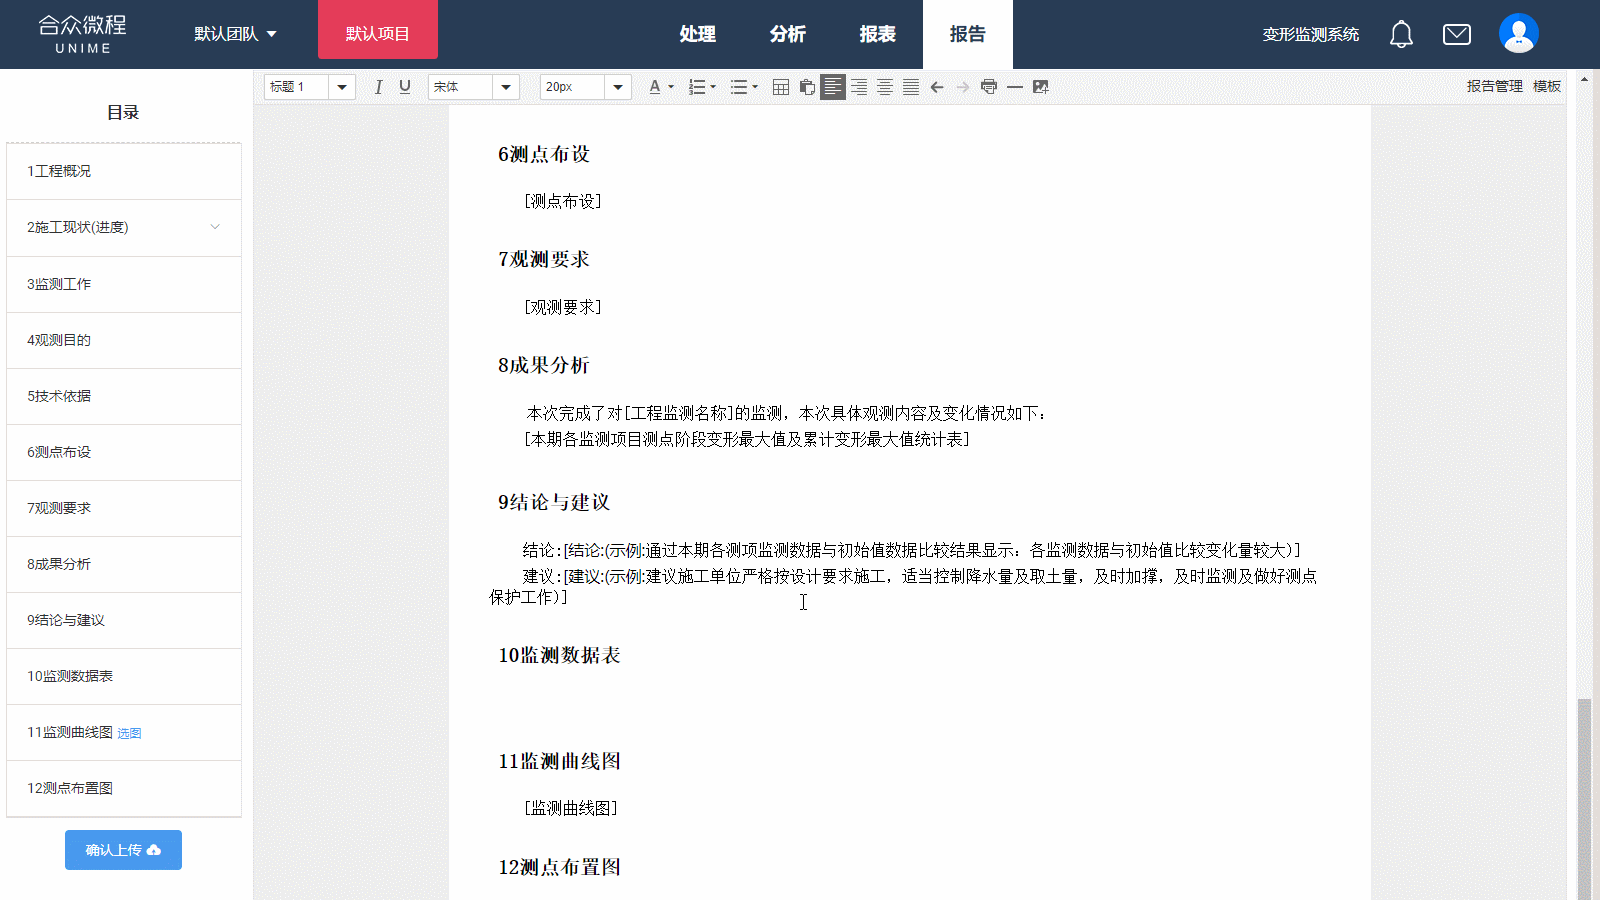The width and height of the screenshot is (1600, 900).
Task: Switch to the 分析 tab
Action: tap(787, 34)
